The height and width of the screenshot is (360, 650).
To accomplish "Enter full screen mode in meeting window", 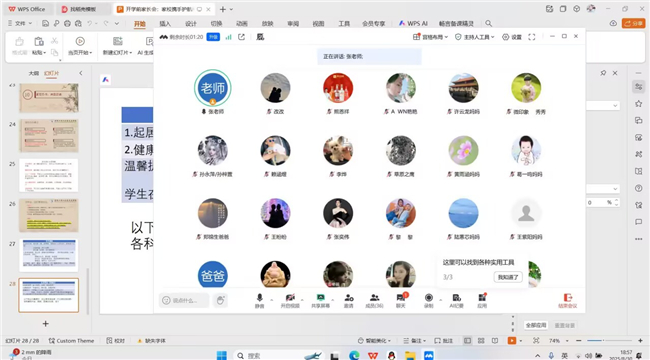I will coord(531,37).
